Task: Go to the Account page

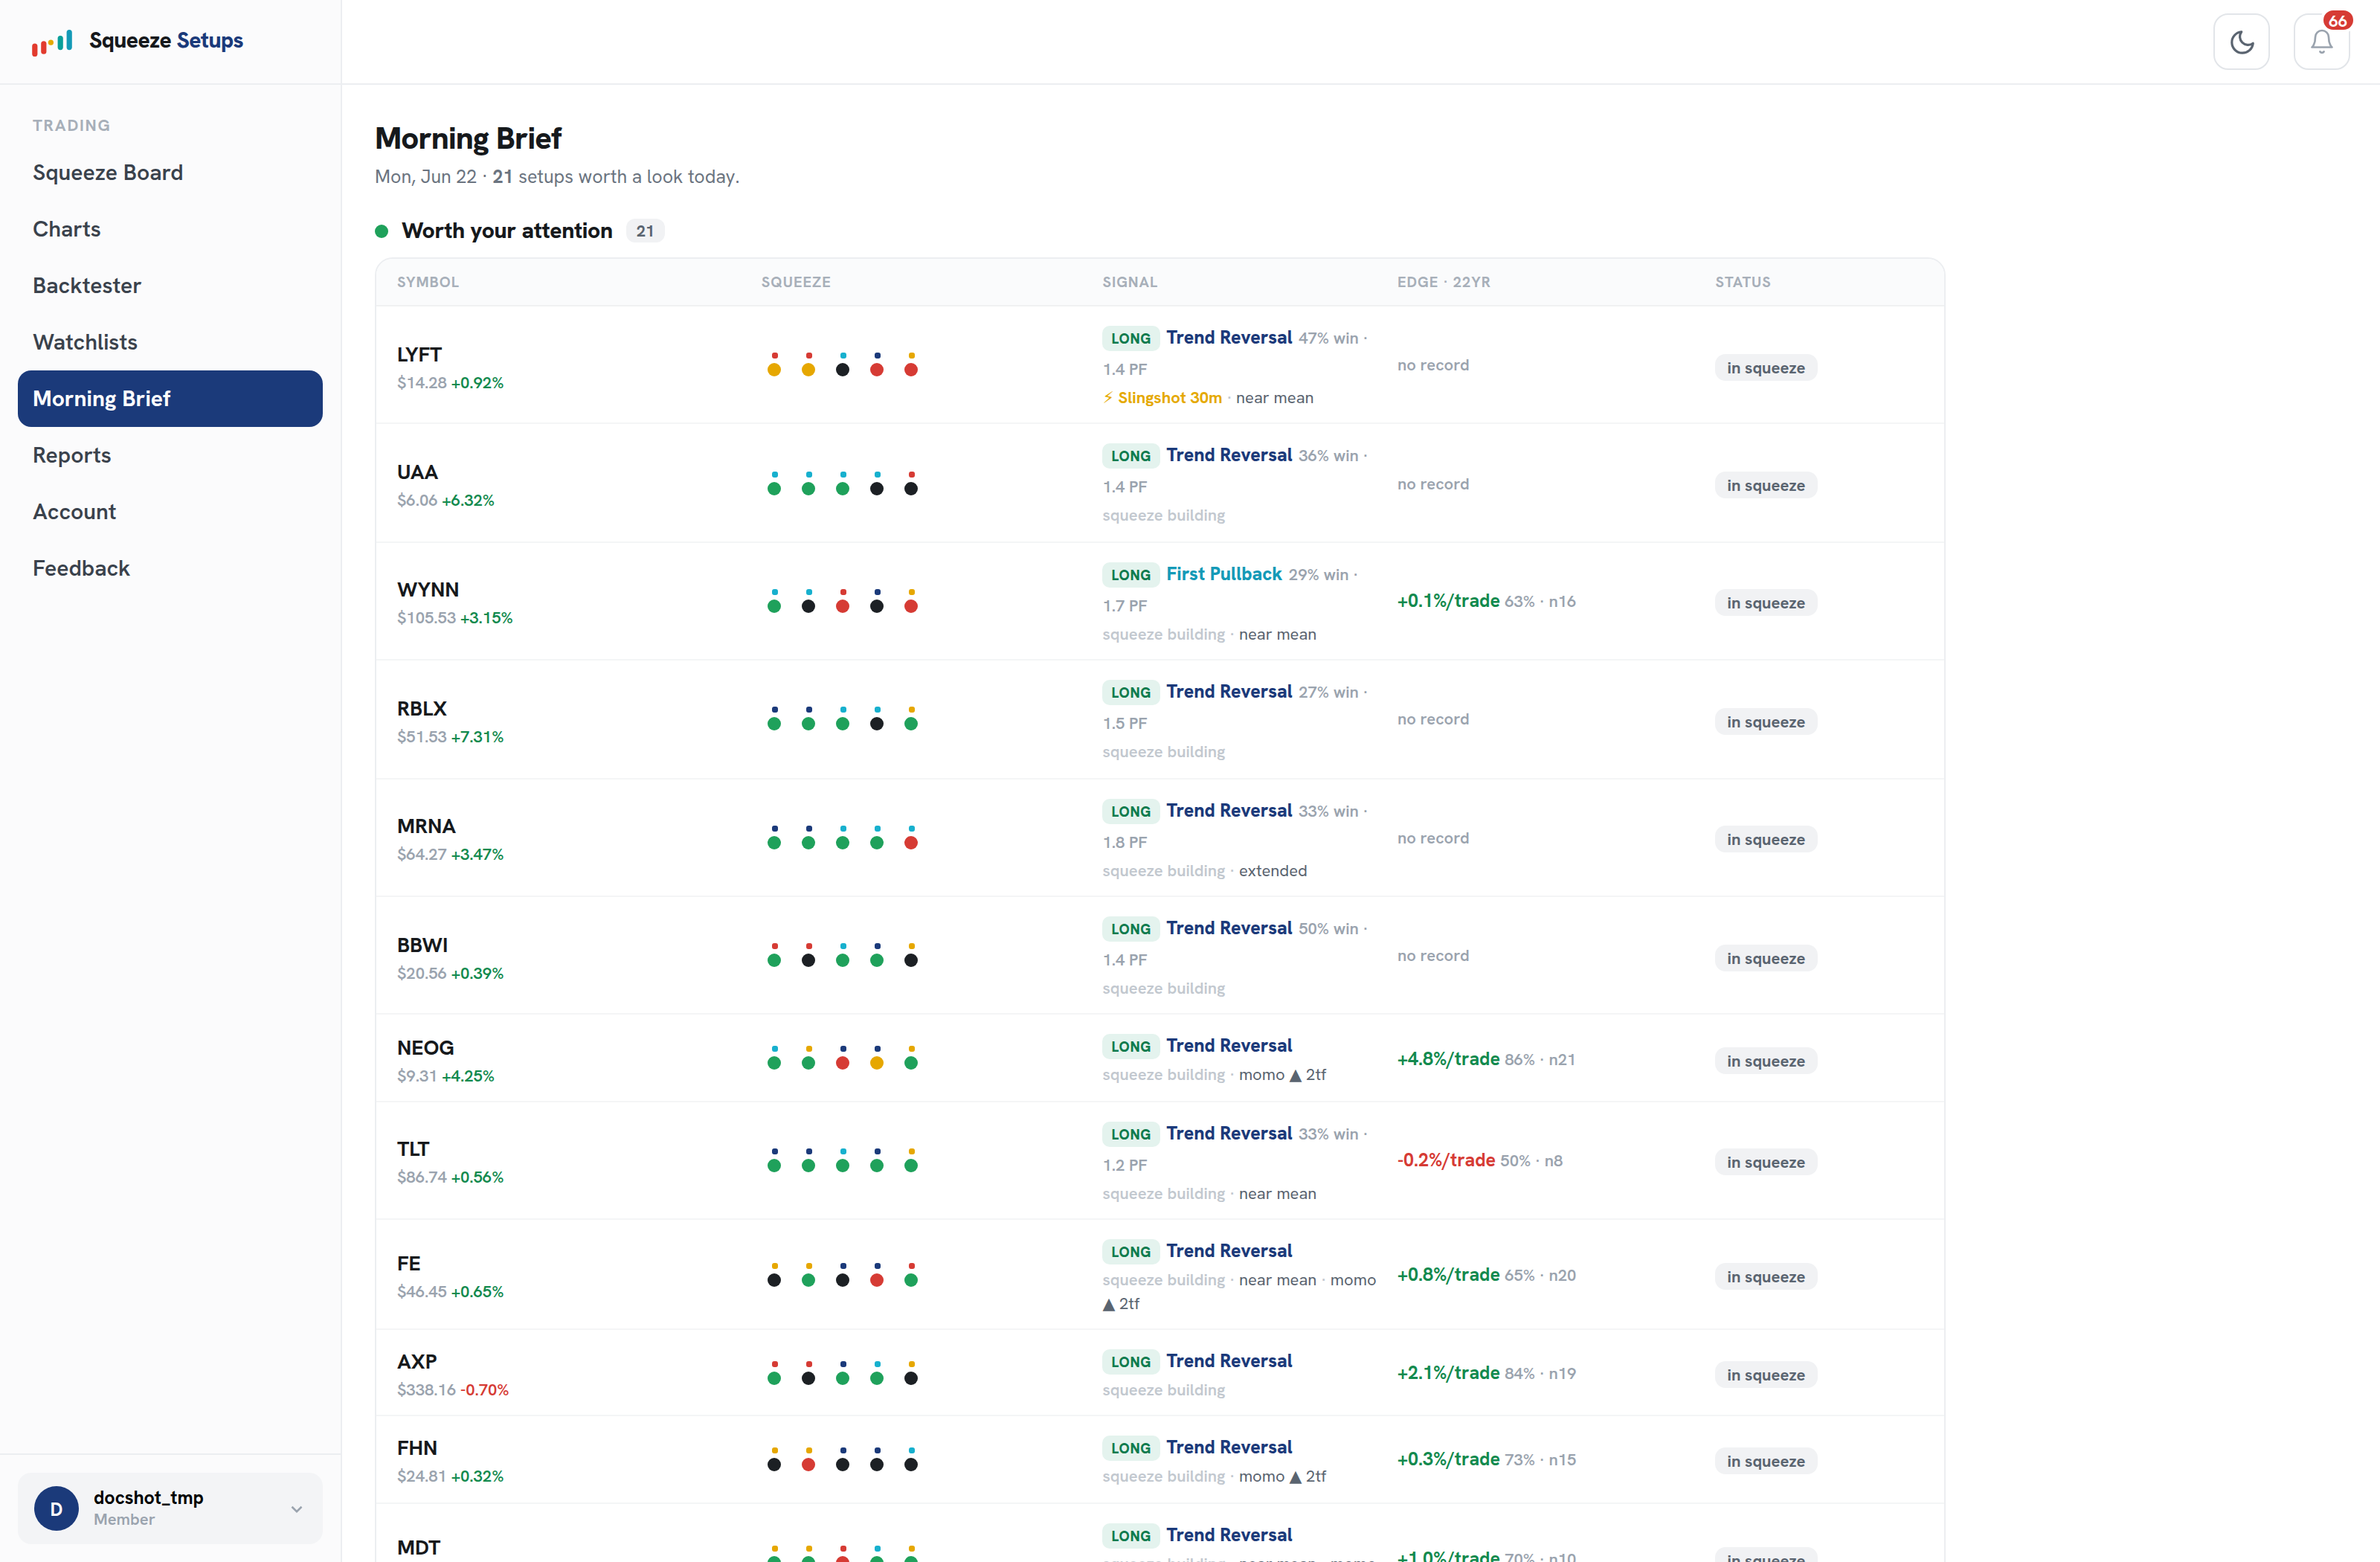Action: (170, 511)
